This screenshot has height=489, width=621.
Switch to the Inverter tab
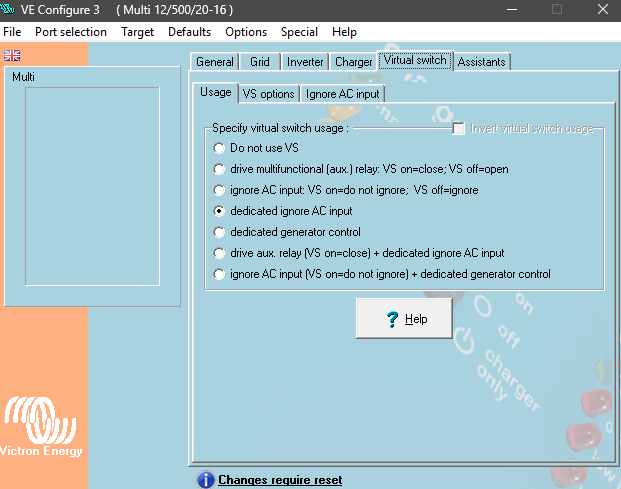pyautogui.click(x=305, y=62)
